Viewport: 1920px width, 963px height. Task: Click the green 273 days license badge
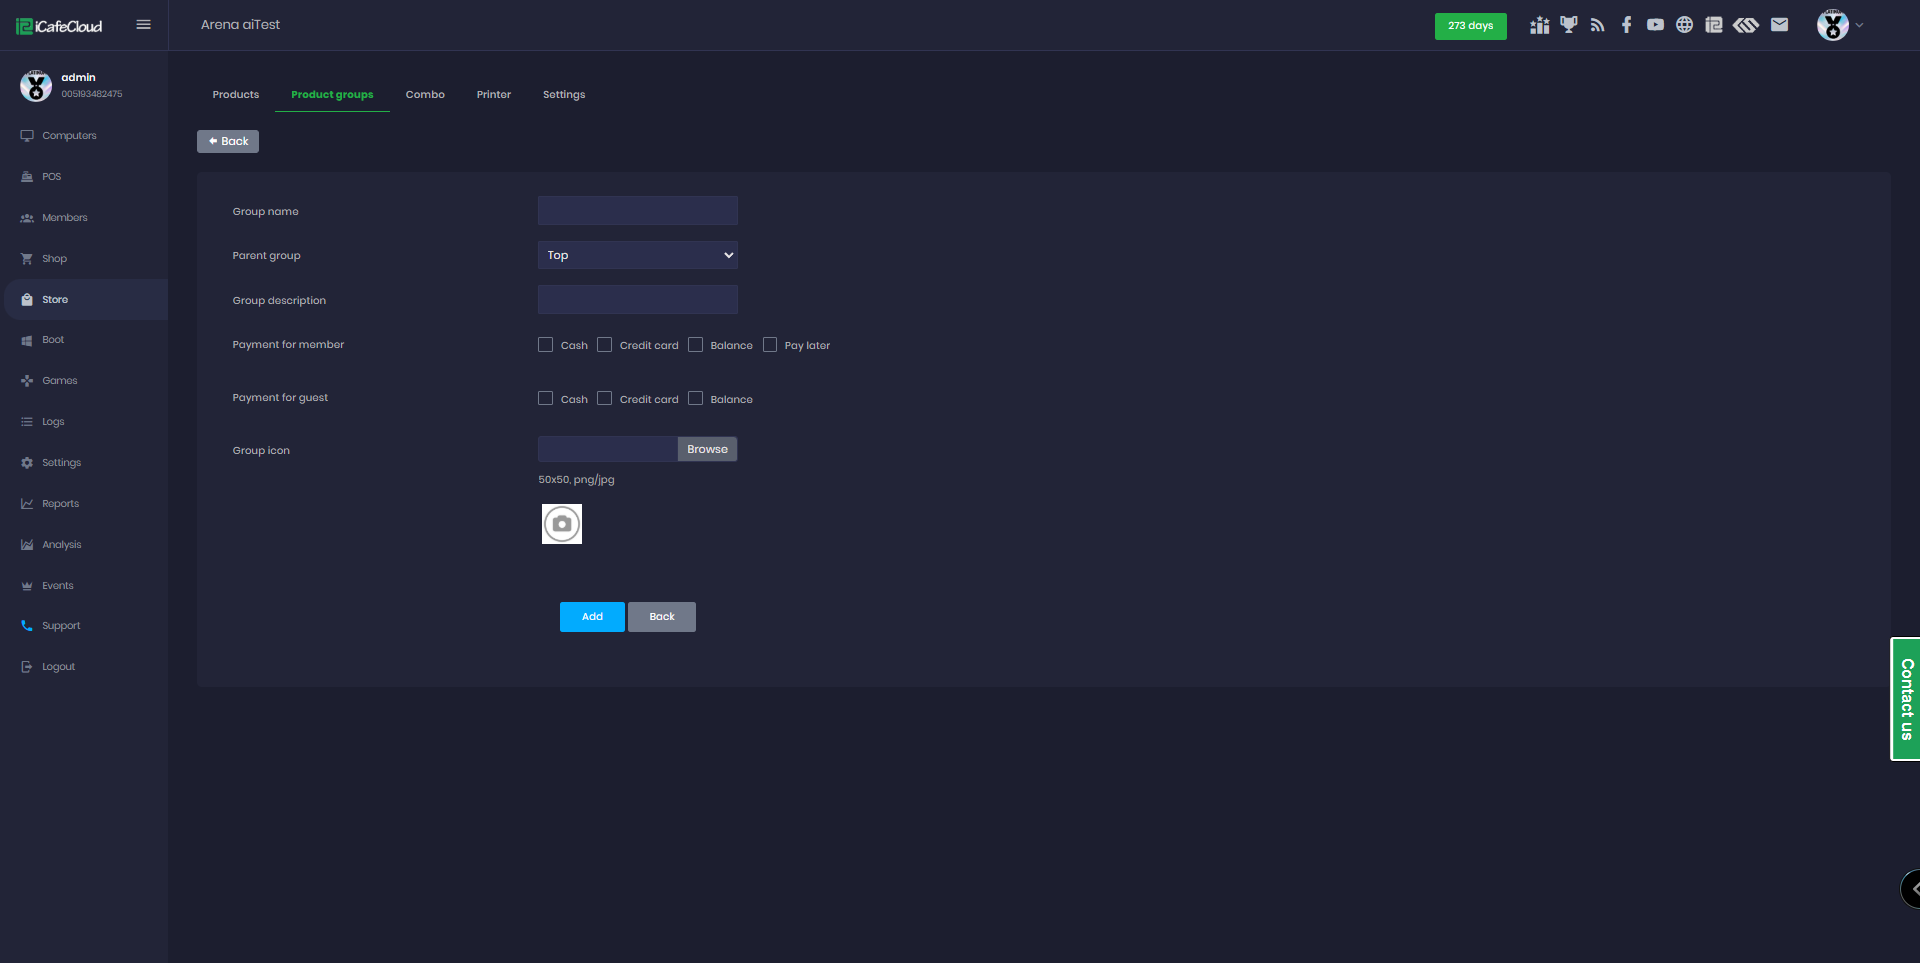point(1470,25)
